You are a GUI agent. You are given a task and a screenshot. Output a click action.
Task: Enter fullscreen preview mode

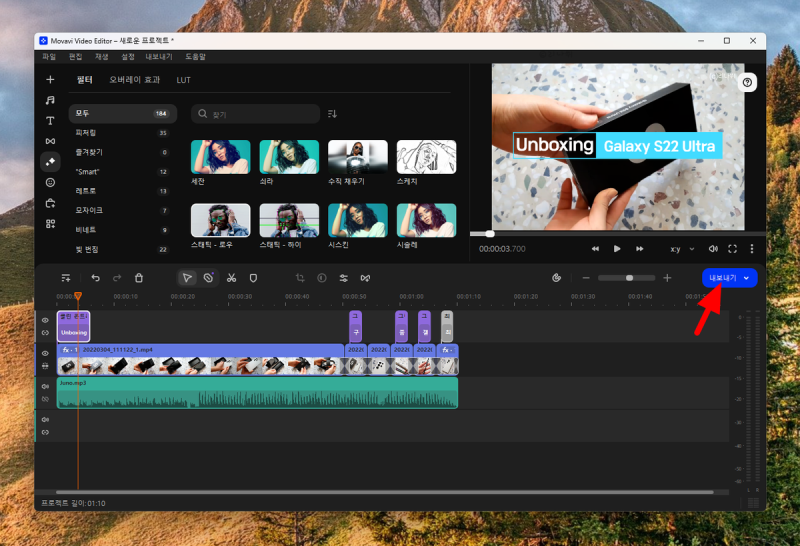(x=732, y=249)
